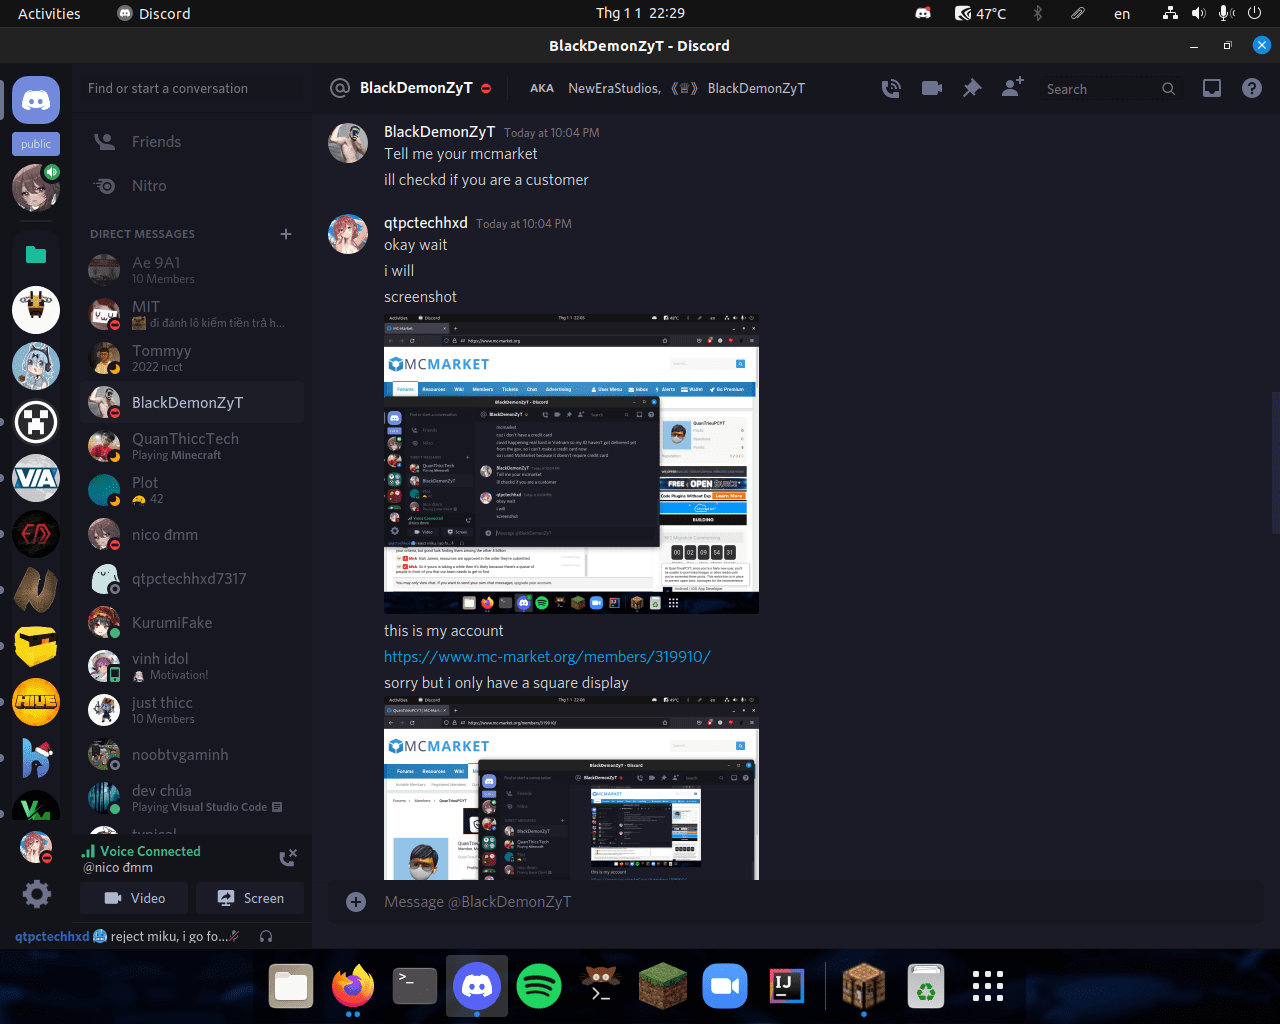The image size is (1280, 1024).
Task: Open the Trash in the dock
Action: [x=926, y=987]
